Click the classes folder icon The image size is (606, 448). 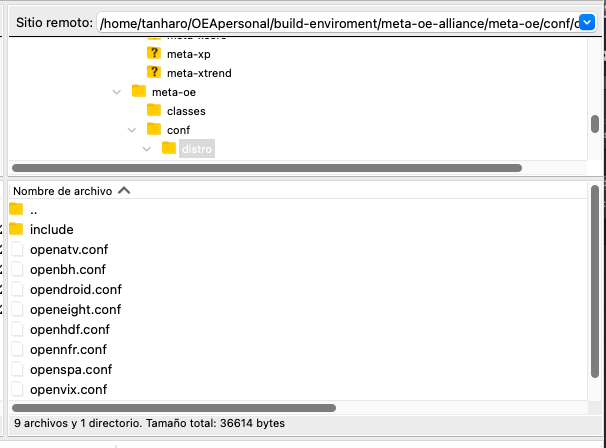click(154, 110)
